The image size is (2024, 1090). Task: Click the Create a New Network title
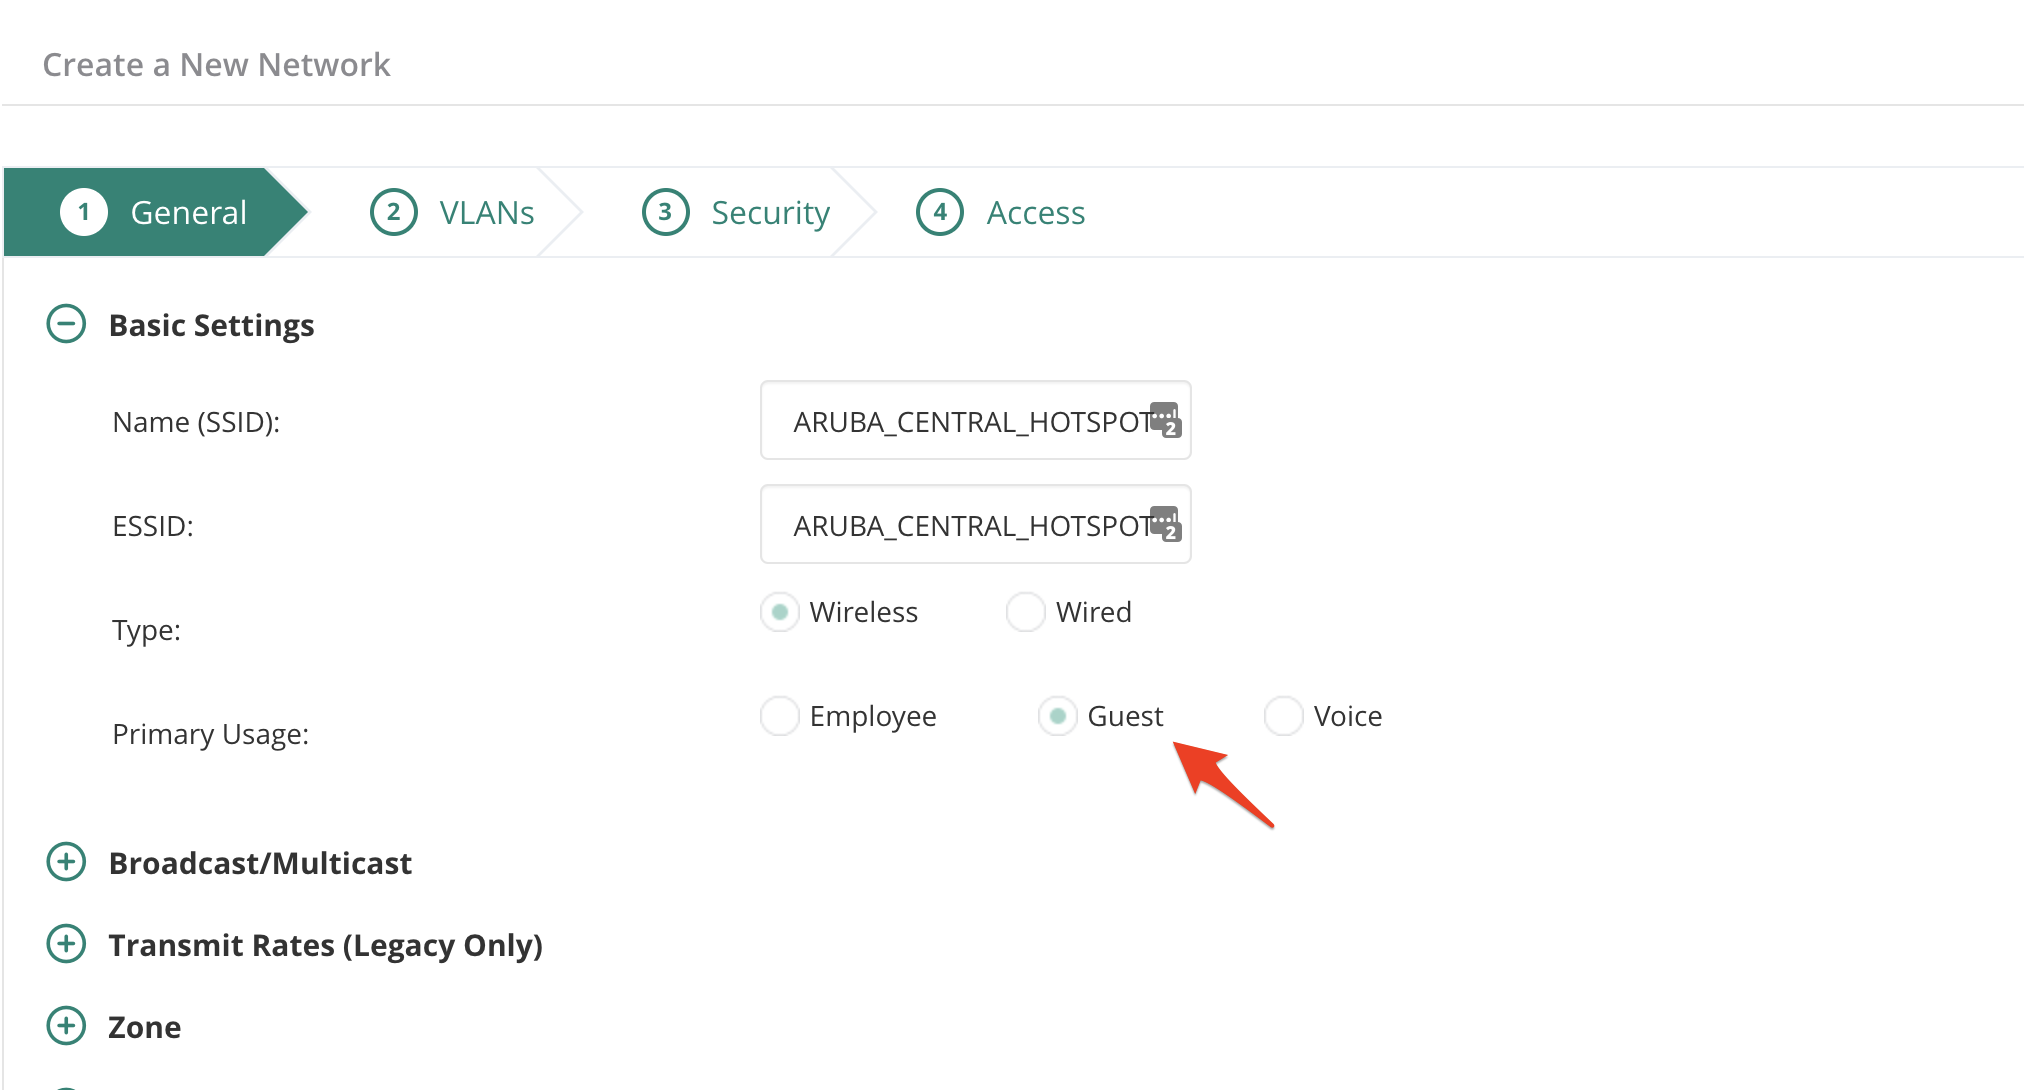pyautogui.click(x=216, y=65)
